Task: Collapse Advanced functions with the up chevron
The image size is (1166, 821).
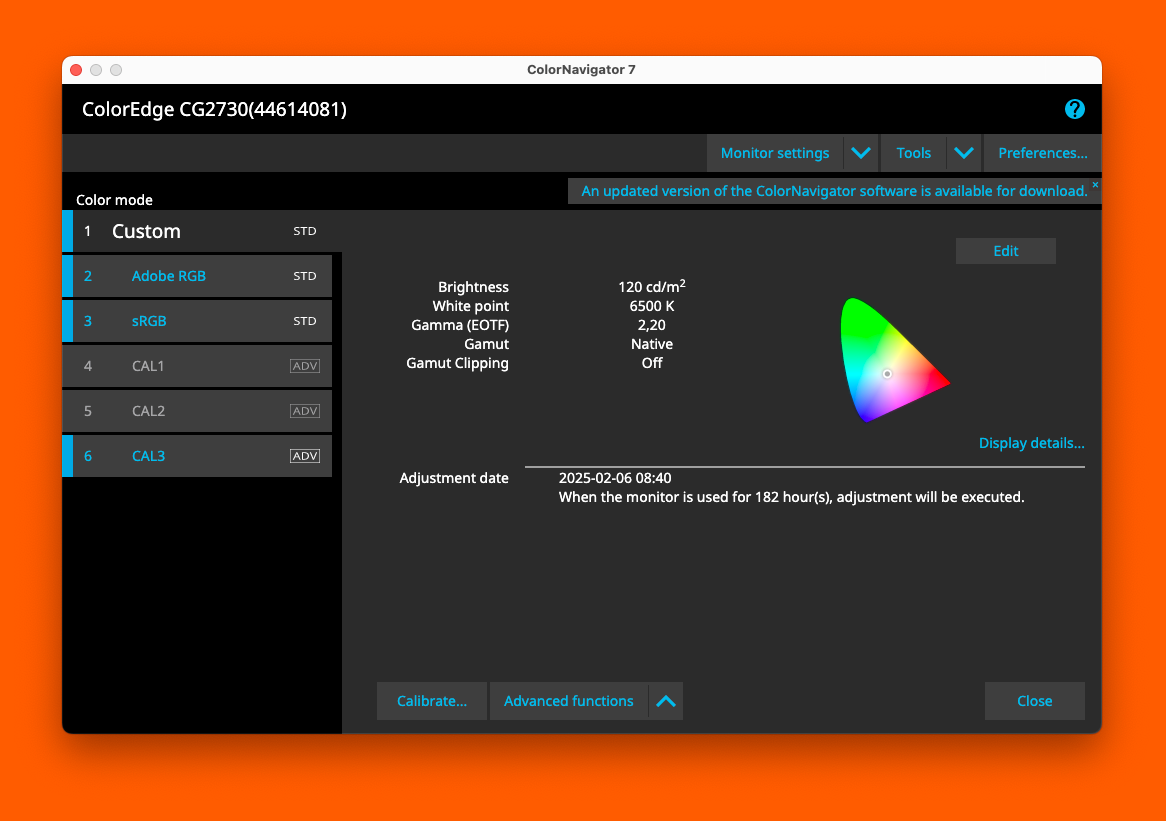Action: pos(666,701)
